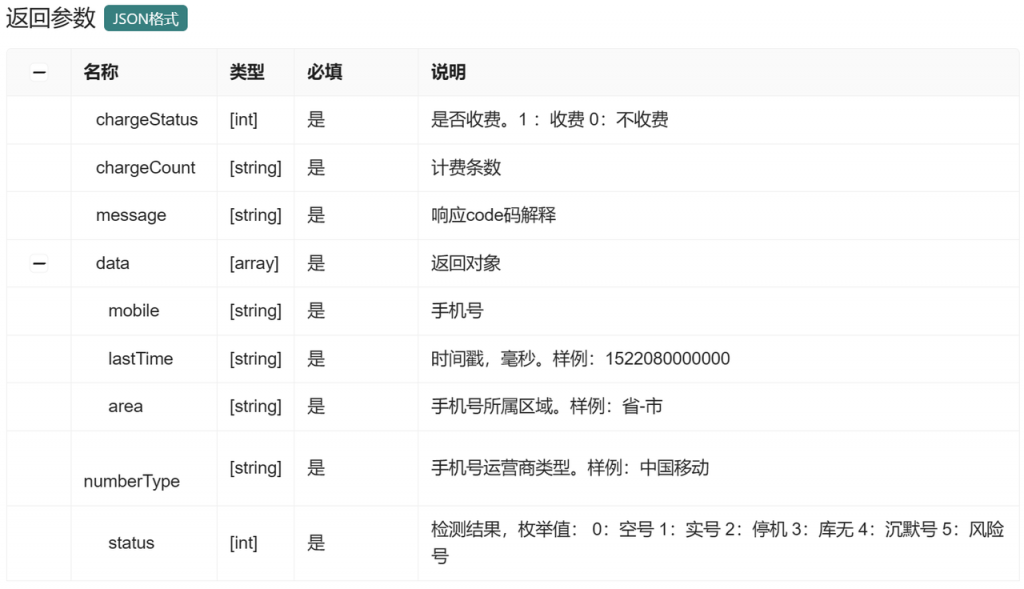Click the JSON格式 badge
Viewport: 1024px width, 589px height.
point(146,18)
